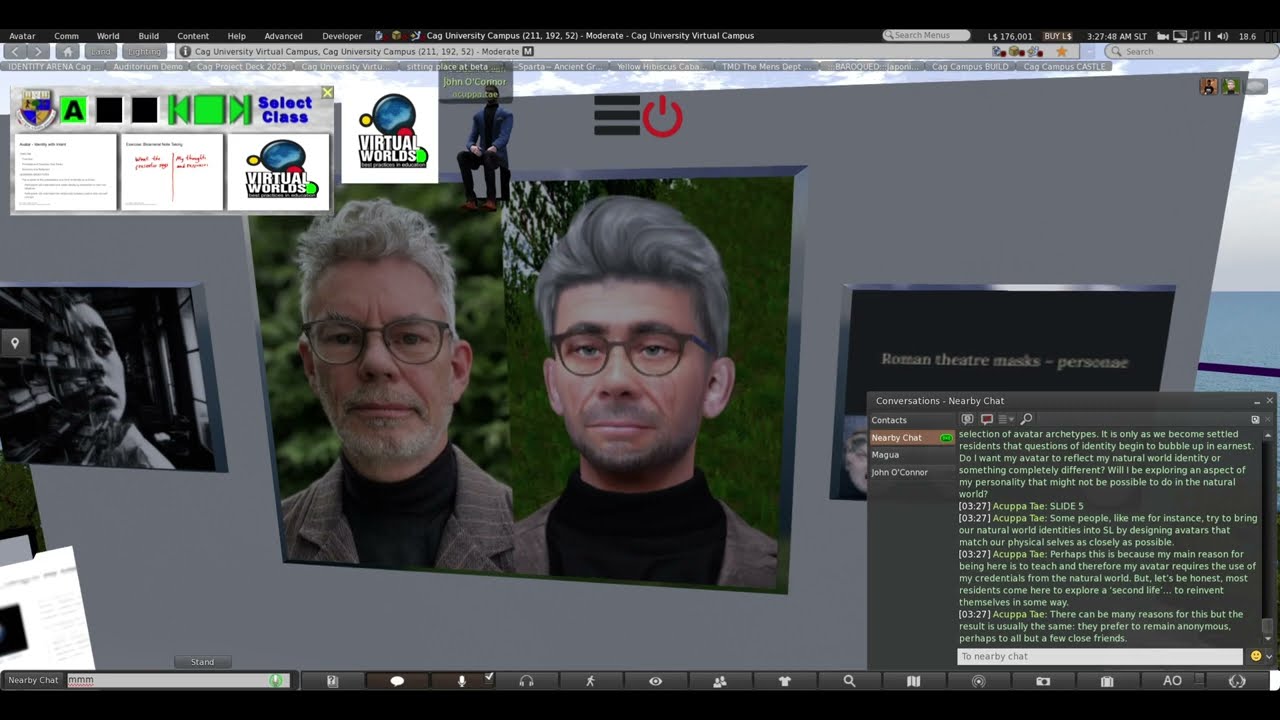Viewport: 1280px width, 720px height.
Task: Select the Magua conversation
Action: click(911, 455)
